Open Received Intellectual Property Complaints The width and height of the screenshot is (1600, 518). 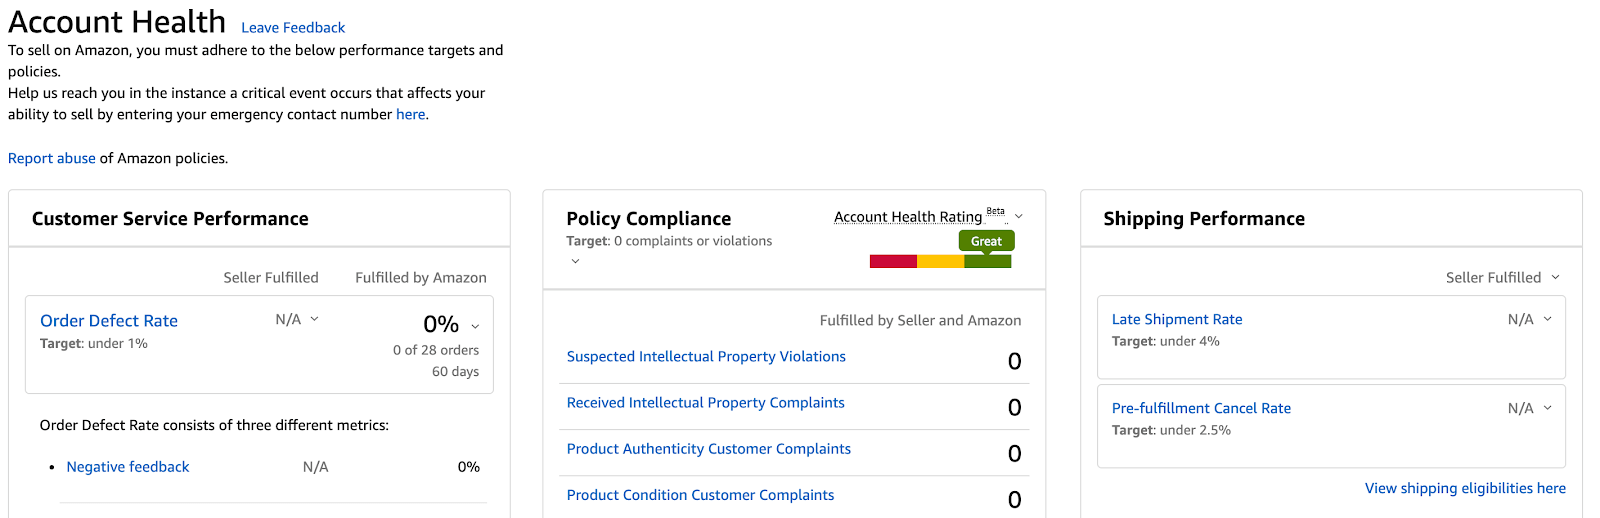coord(705,403)
